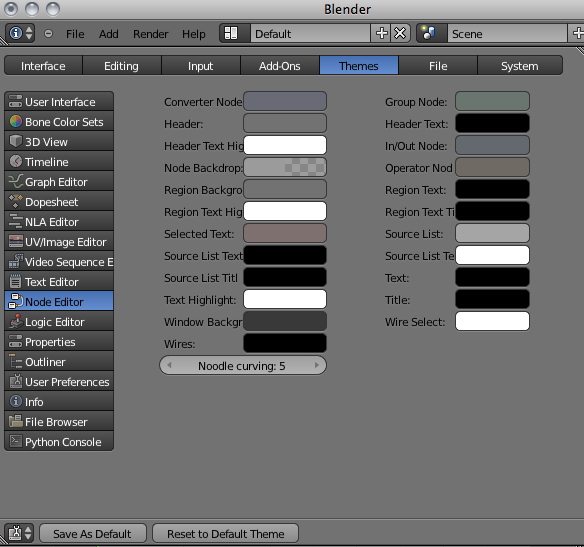Open NLA Editor theme settings
The width and height of the screenshot is (584, 547).
(59, 222)
